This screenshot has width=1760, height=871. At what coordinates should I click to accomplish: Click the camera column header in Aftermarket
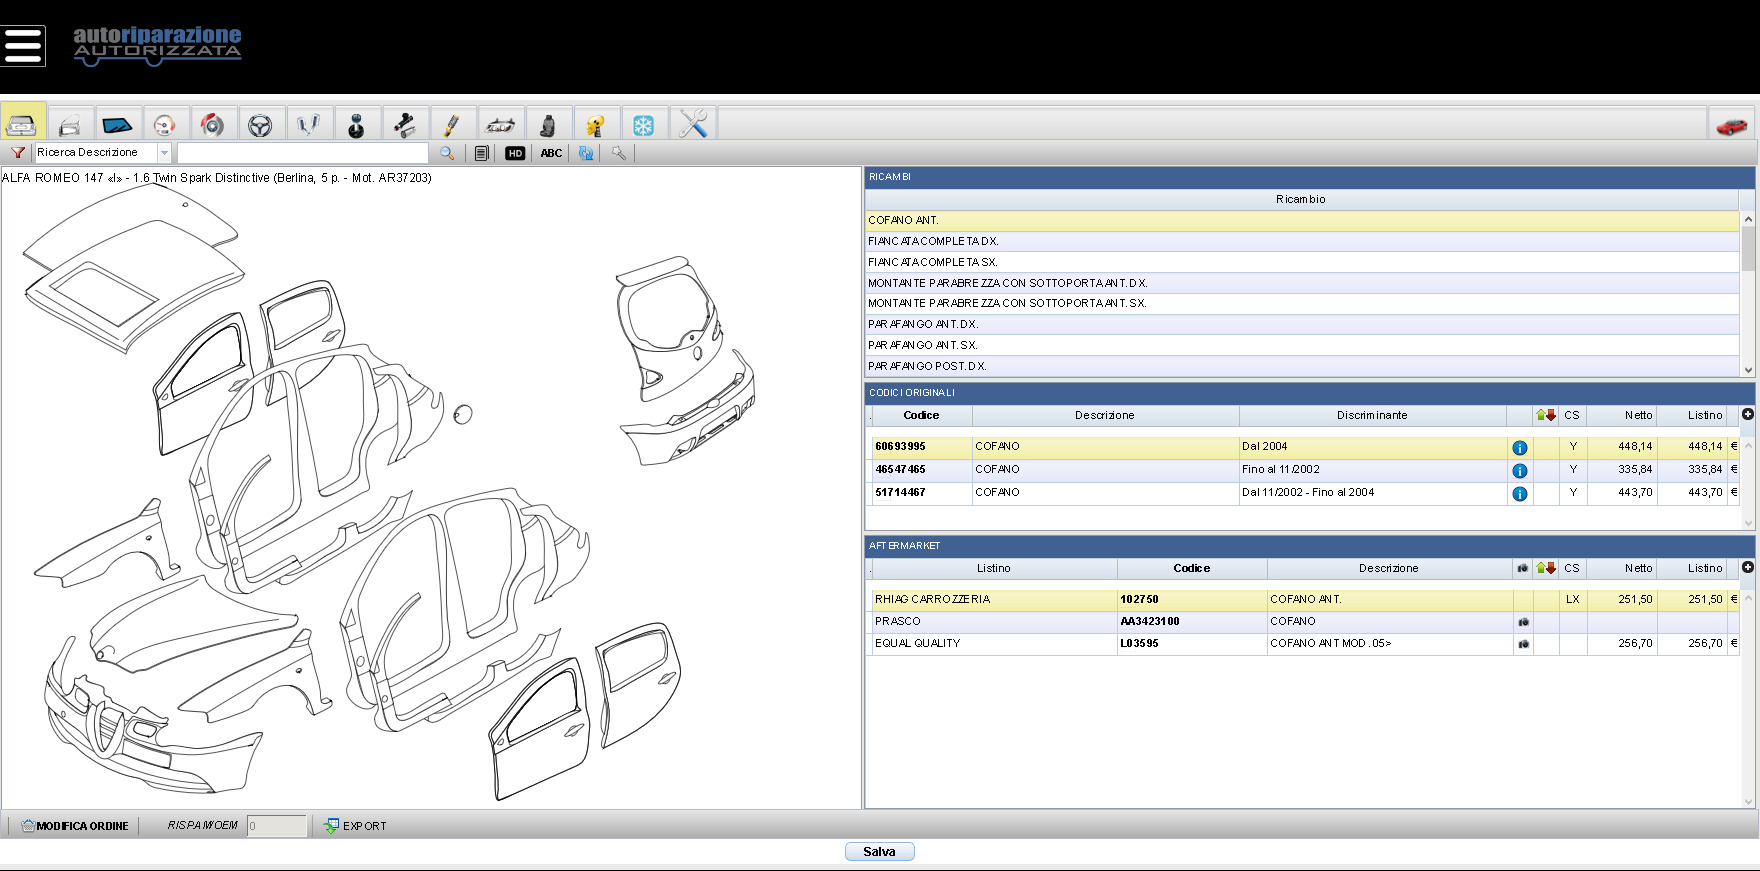tap(1523, 568)
